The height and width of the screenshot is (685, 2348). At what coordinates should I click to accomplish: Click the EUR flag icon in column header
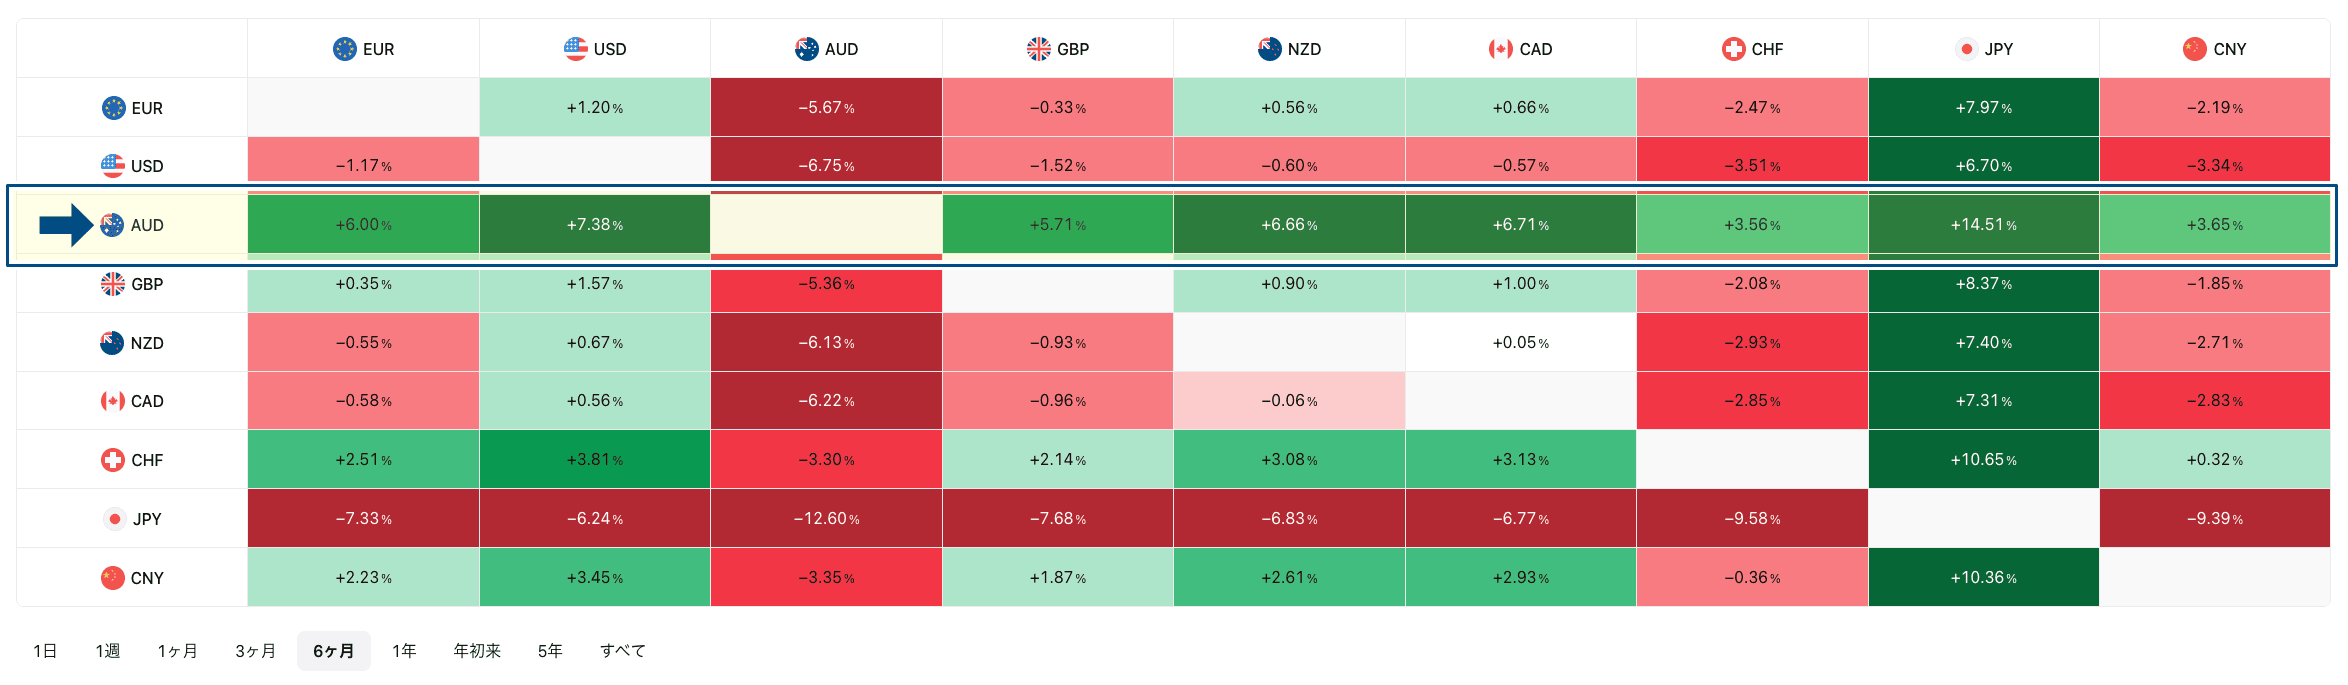(x=345, y=49)
